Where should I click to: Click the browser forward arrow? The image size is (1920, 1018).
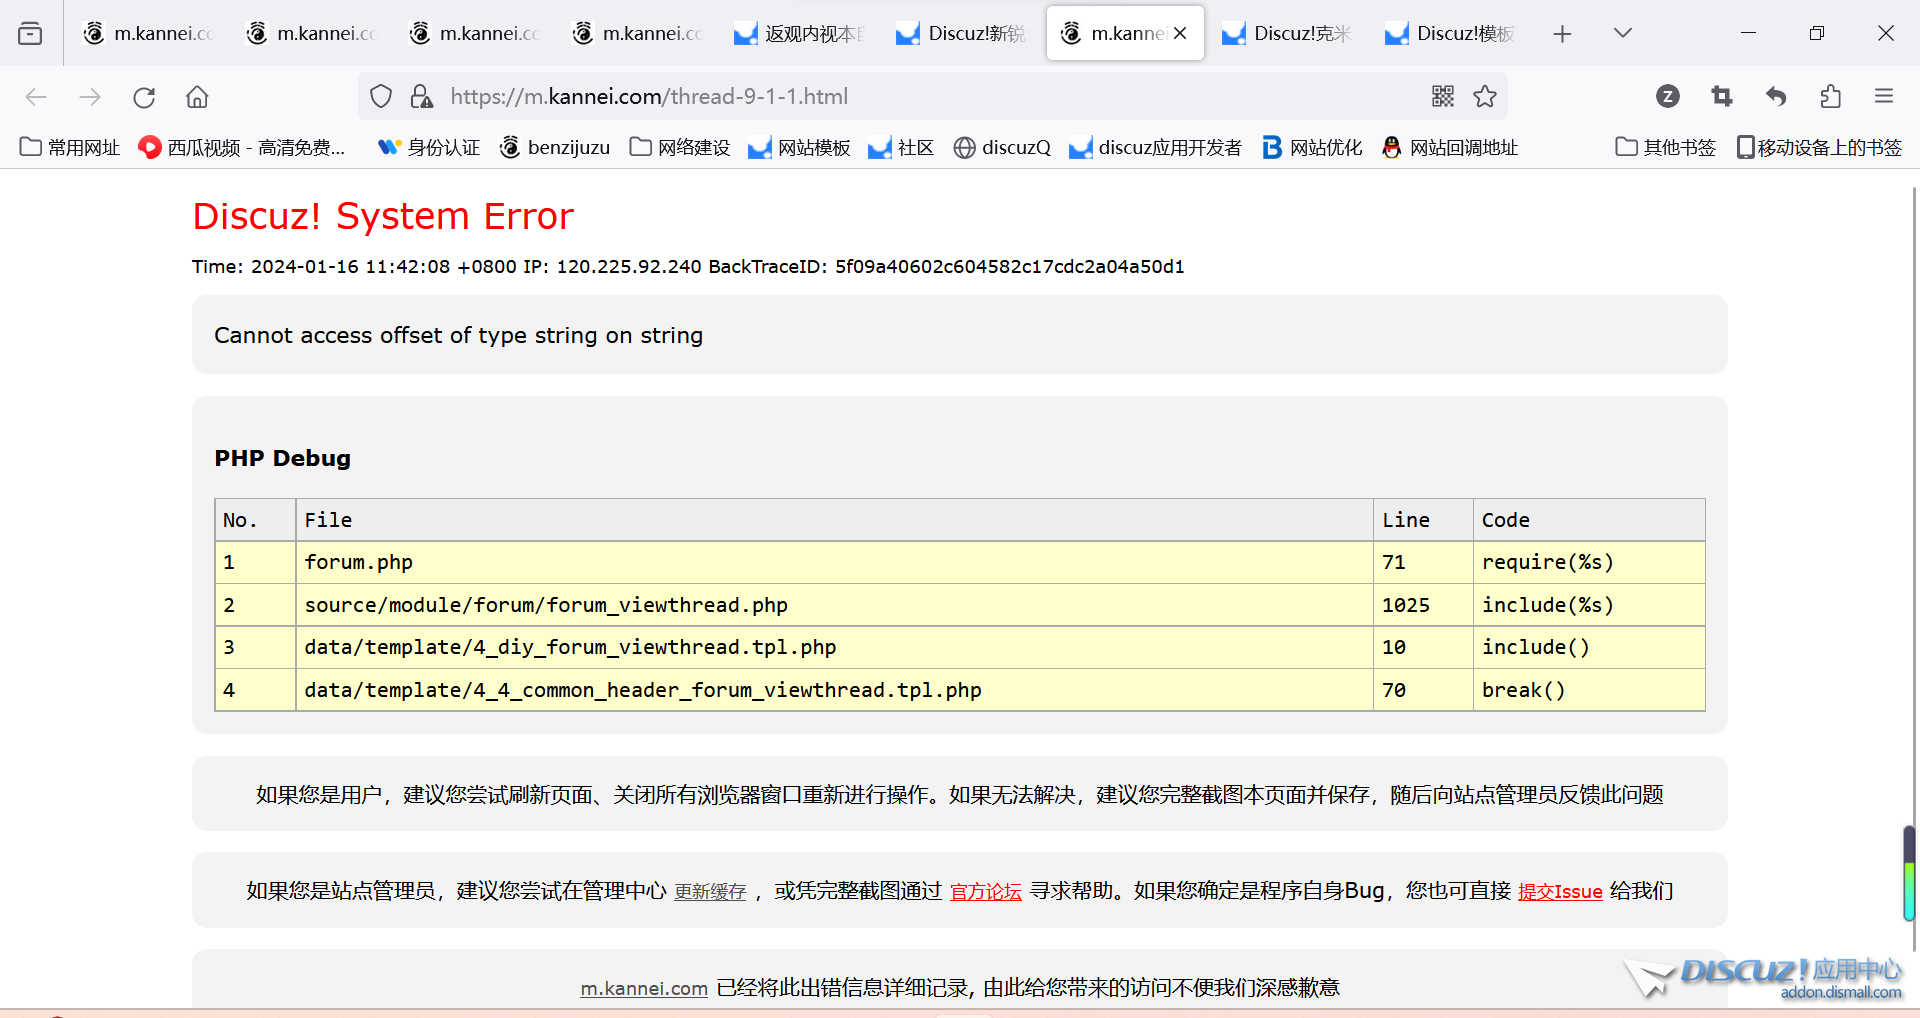coord(90,97)
